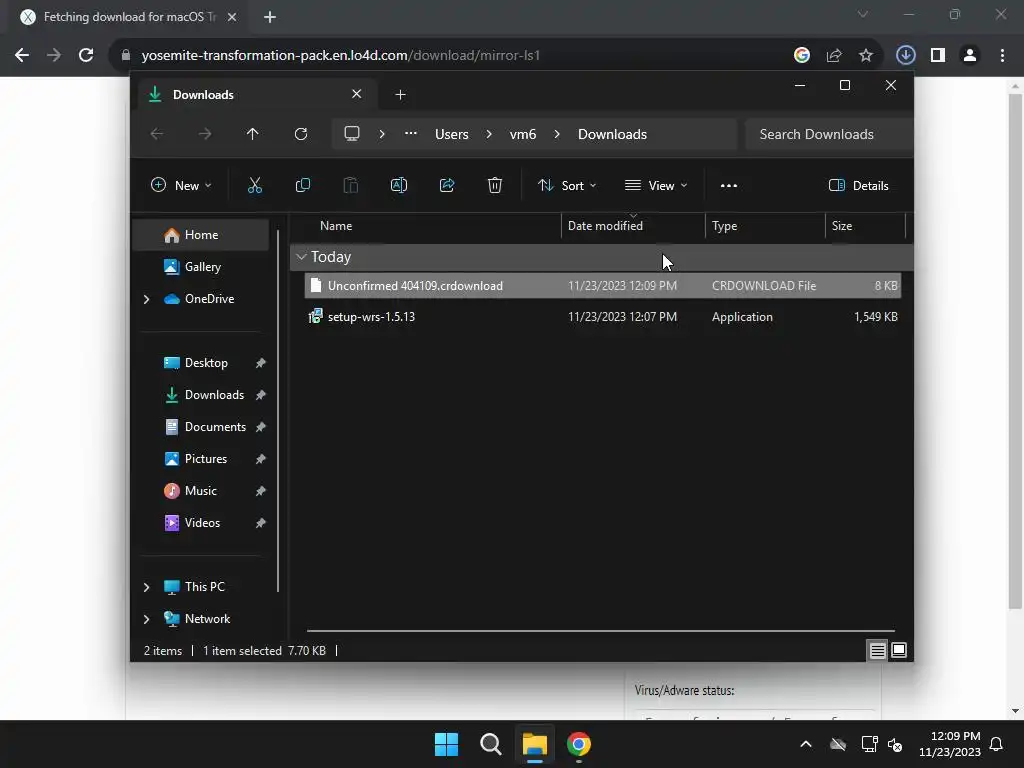This screenshot has height=768, width=1024.
Task: Open the Sort dropdown
Action: [x=567, y=185]
